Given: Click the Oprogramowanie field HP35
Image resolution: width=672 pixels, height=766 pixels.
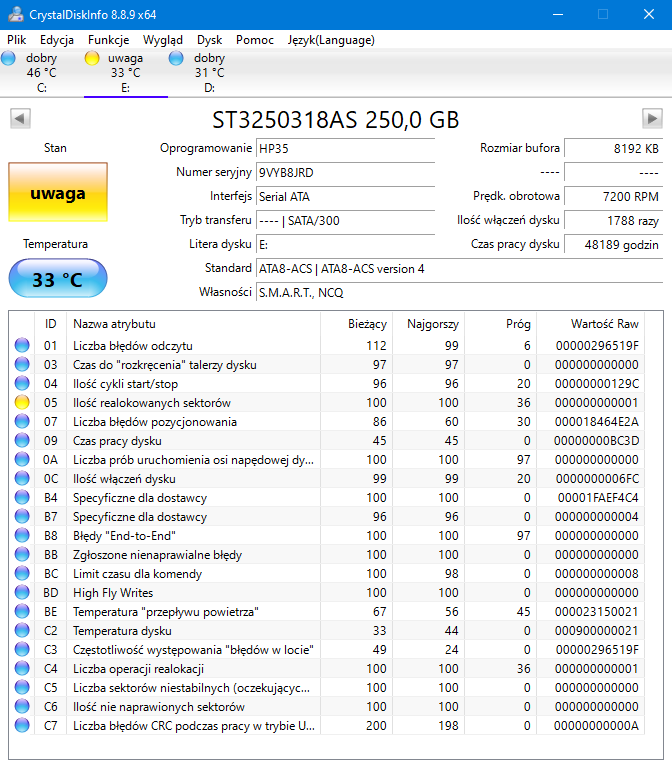Looking at the screenshot, I should tap(345, 148).
